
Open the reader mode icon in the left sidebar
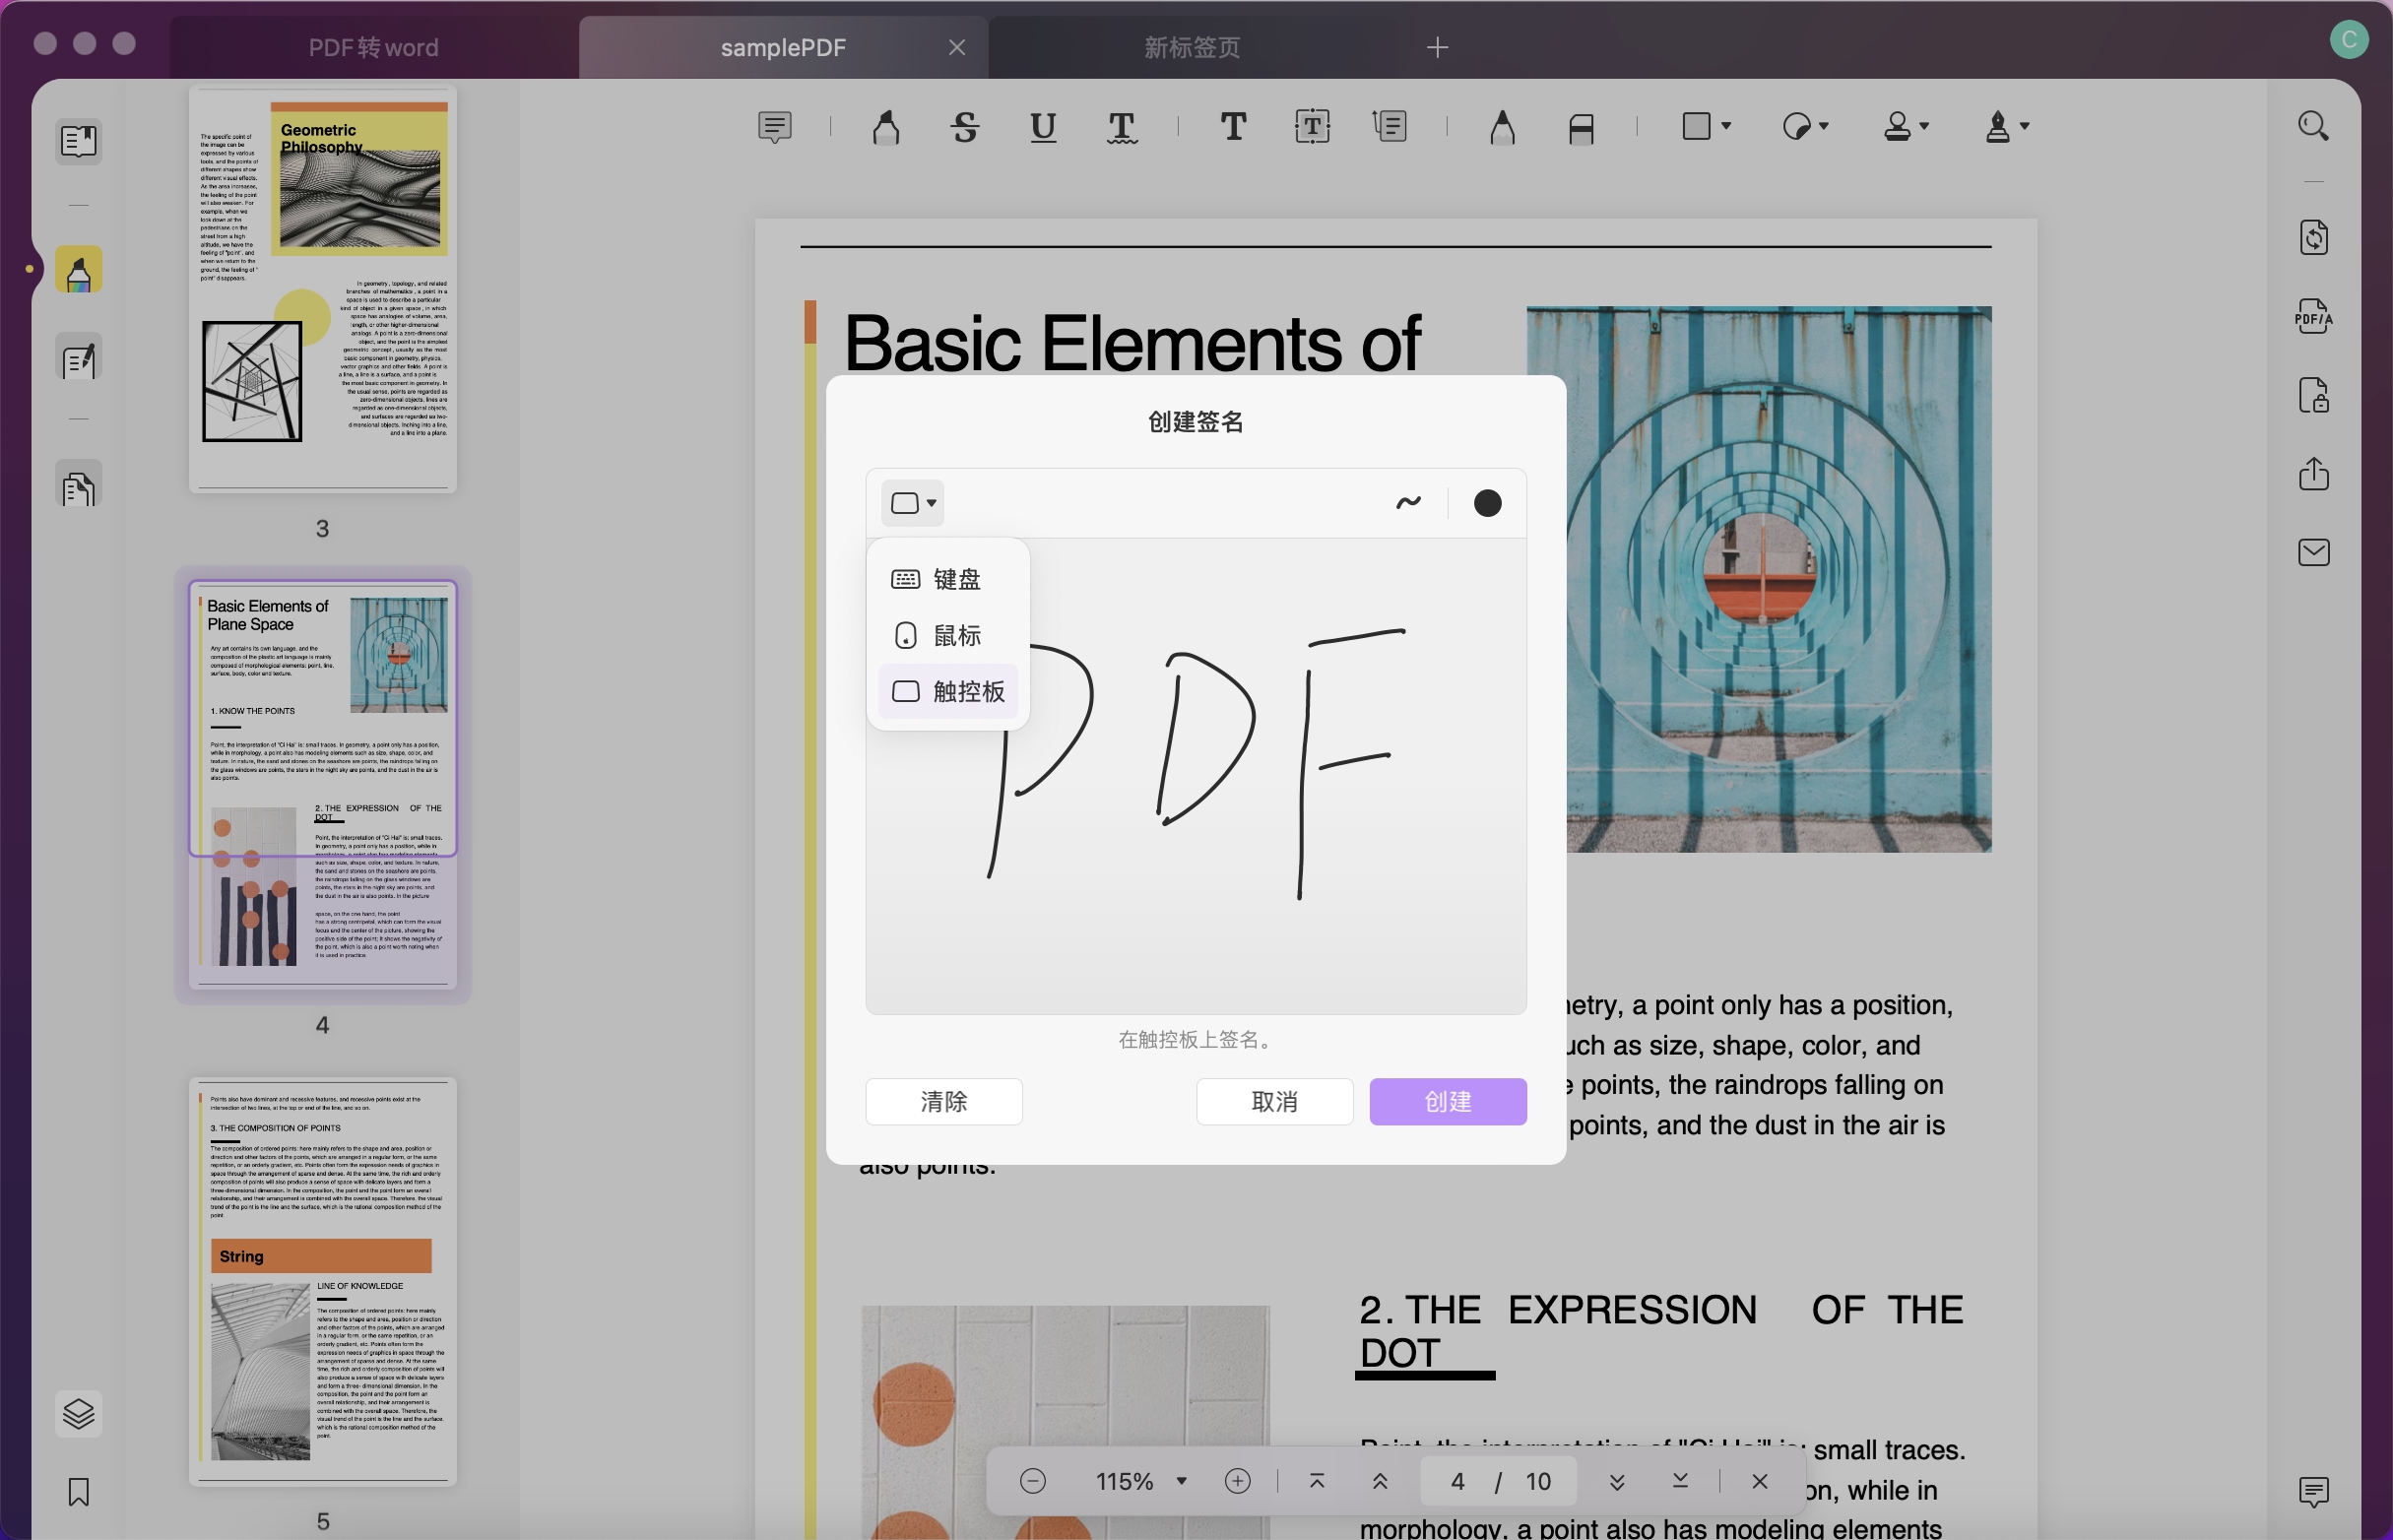click(x=78, y=141)
